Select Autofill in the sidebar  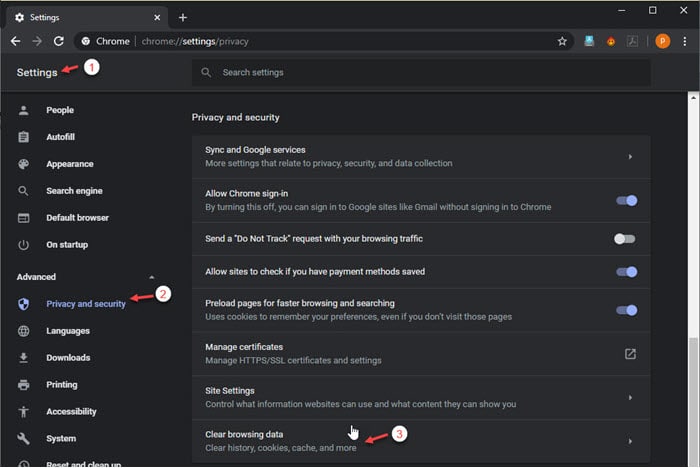[60, 137]
